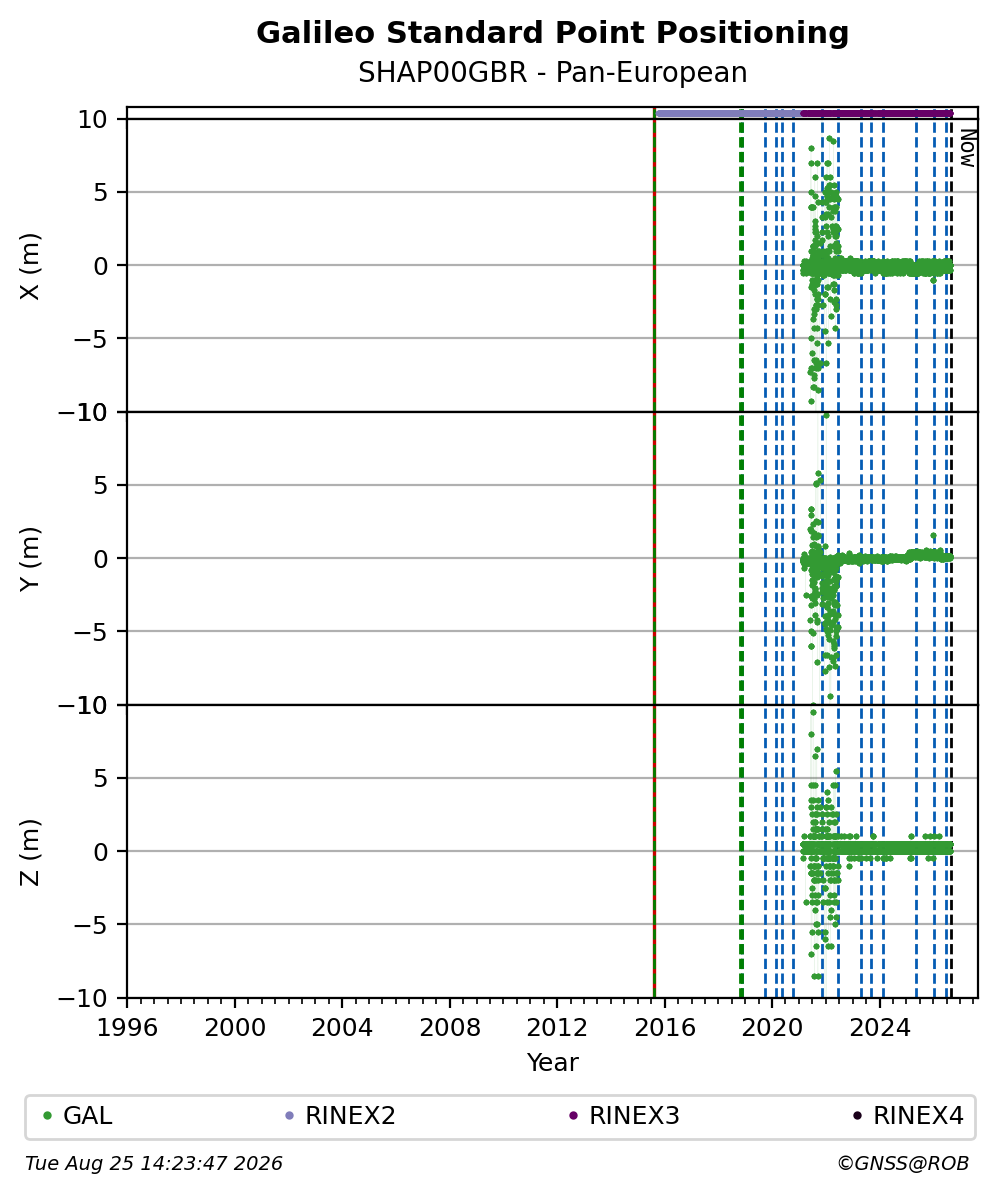
Task: Click the 'RINEX2' legend label
Action: [350, 1116]
